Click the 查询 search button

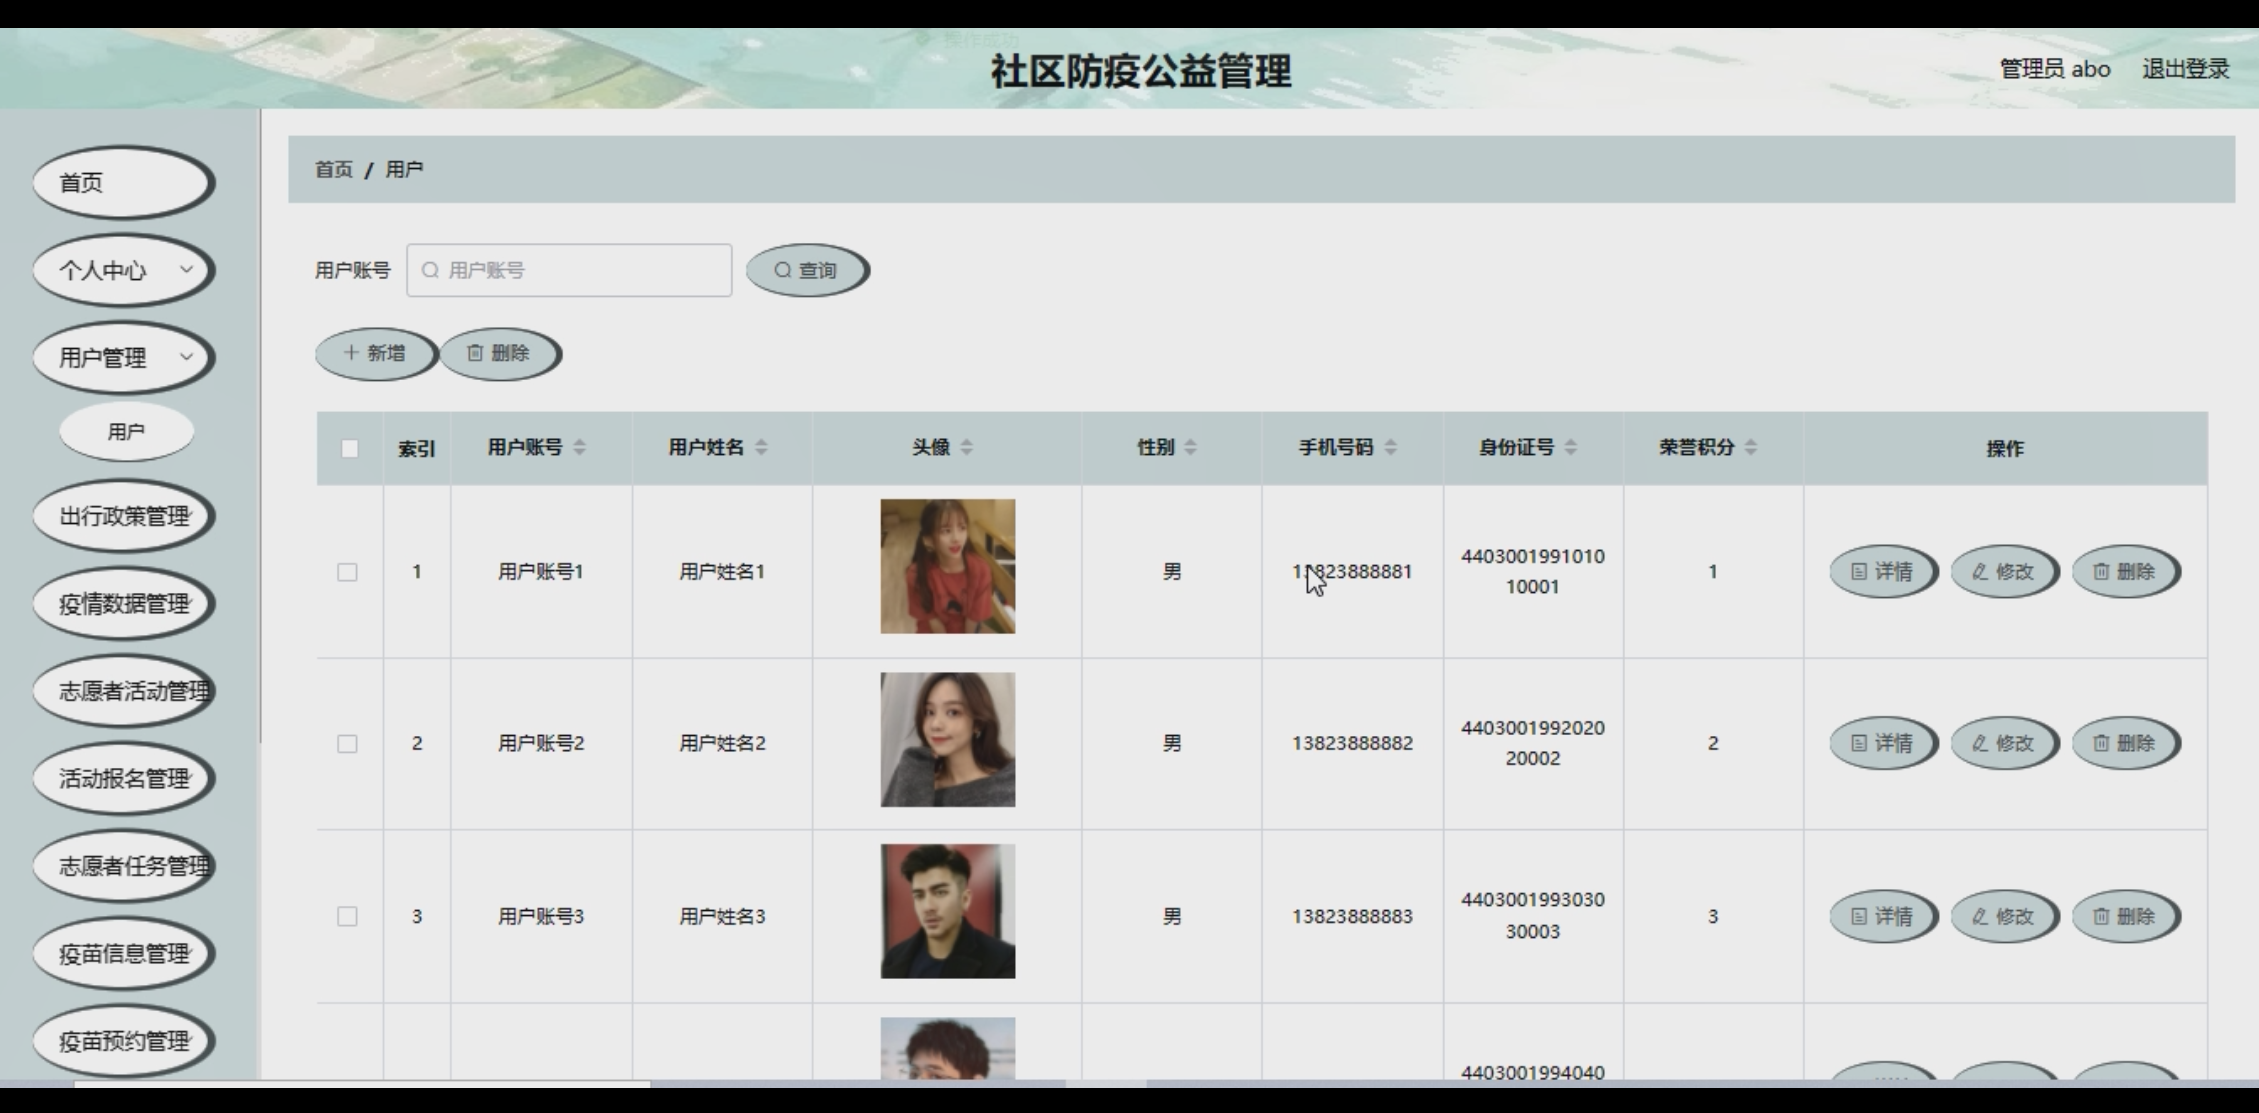806,270
